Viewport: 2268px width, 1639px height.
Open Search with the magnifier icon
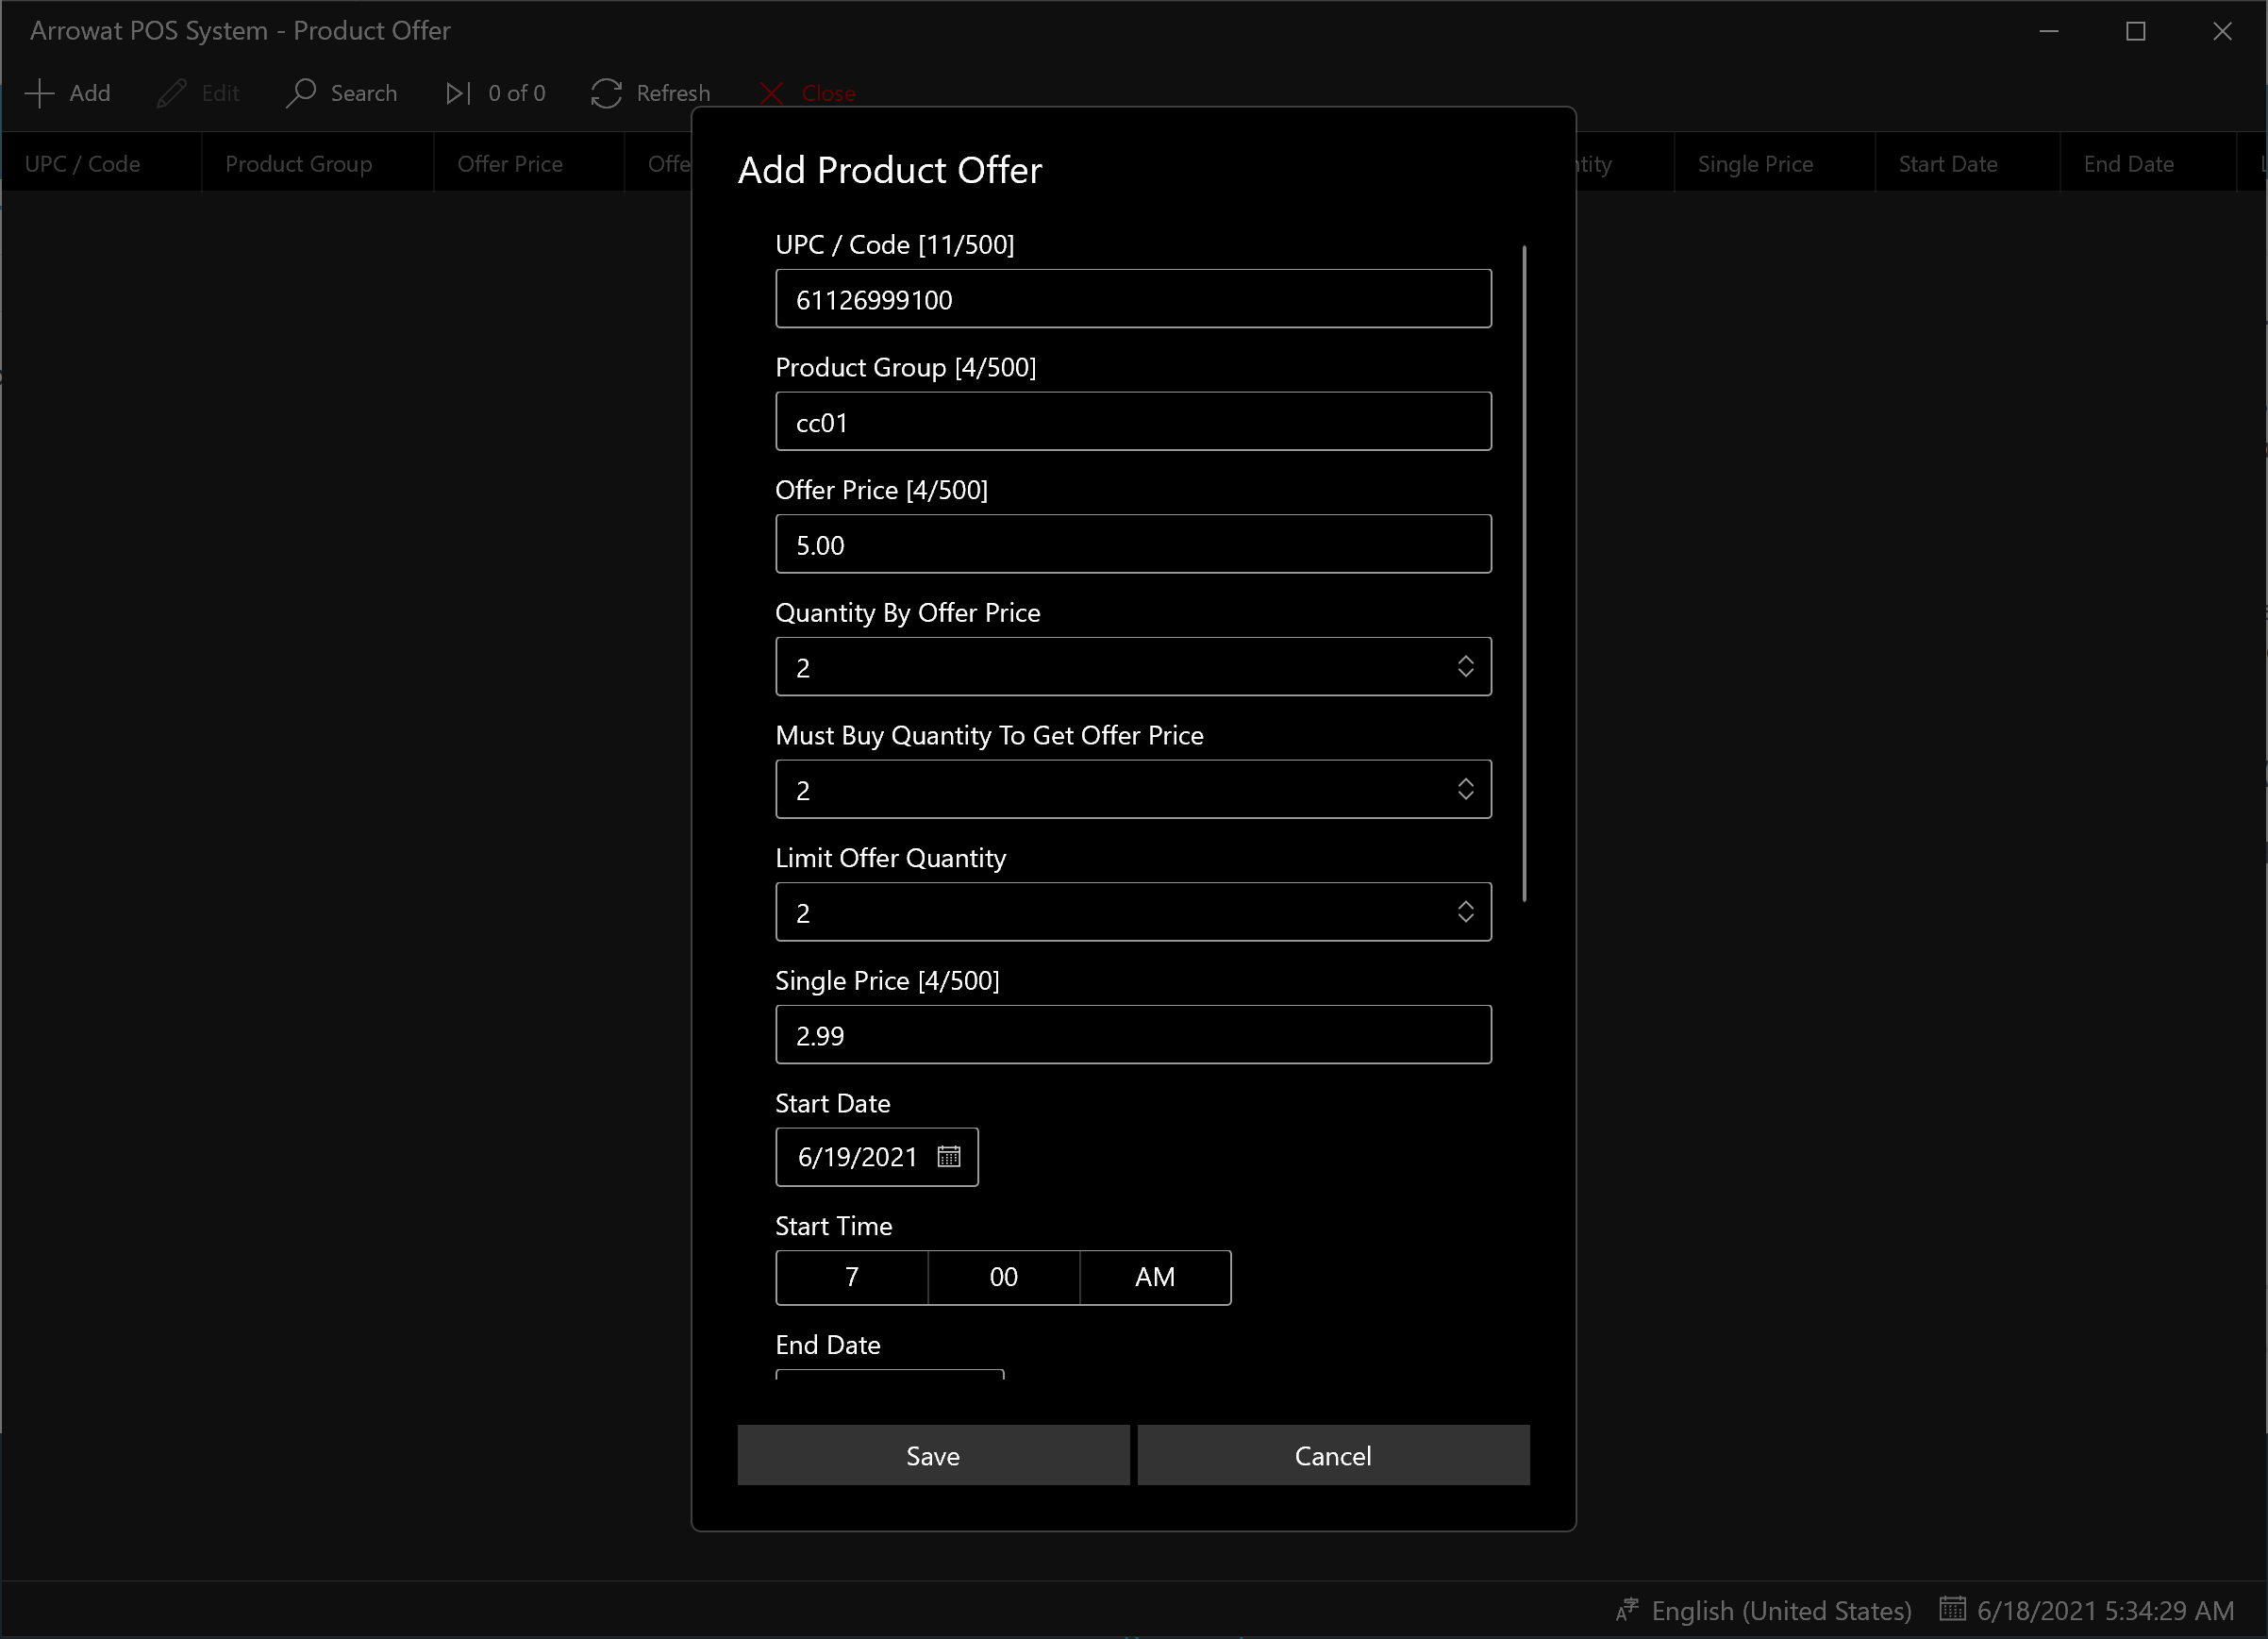(x=301, y=93)
